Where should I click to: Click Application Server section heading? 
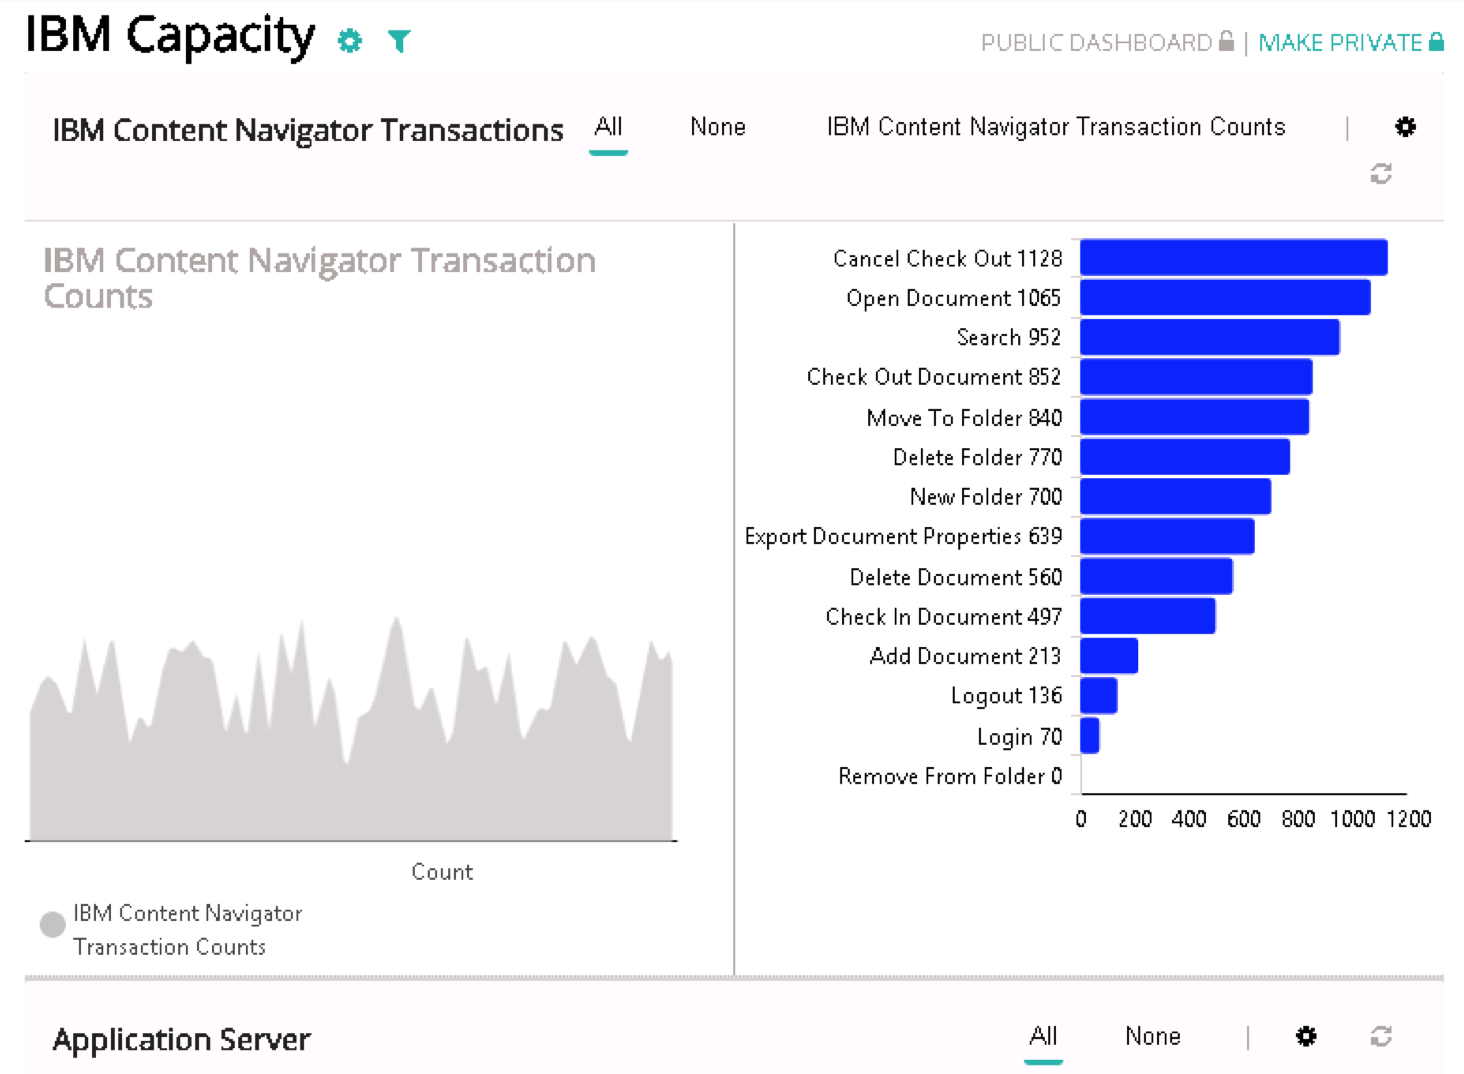(181, 1040)
